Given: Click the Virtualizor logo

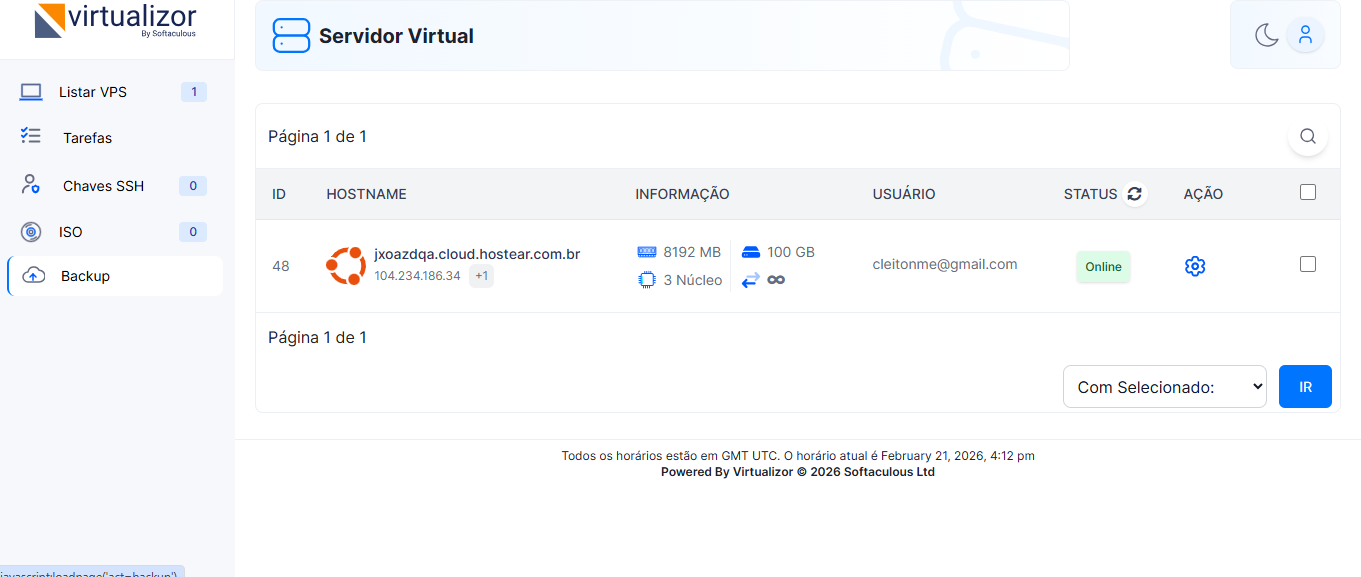Looking at the screenshot, I should point(116,20).
